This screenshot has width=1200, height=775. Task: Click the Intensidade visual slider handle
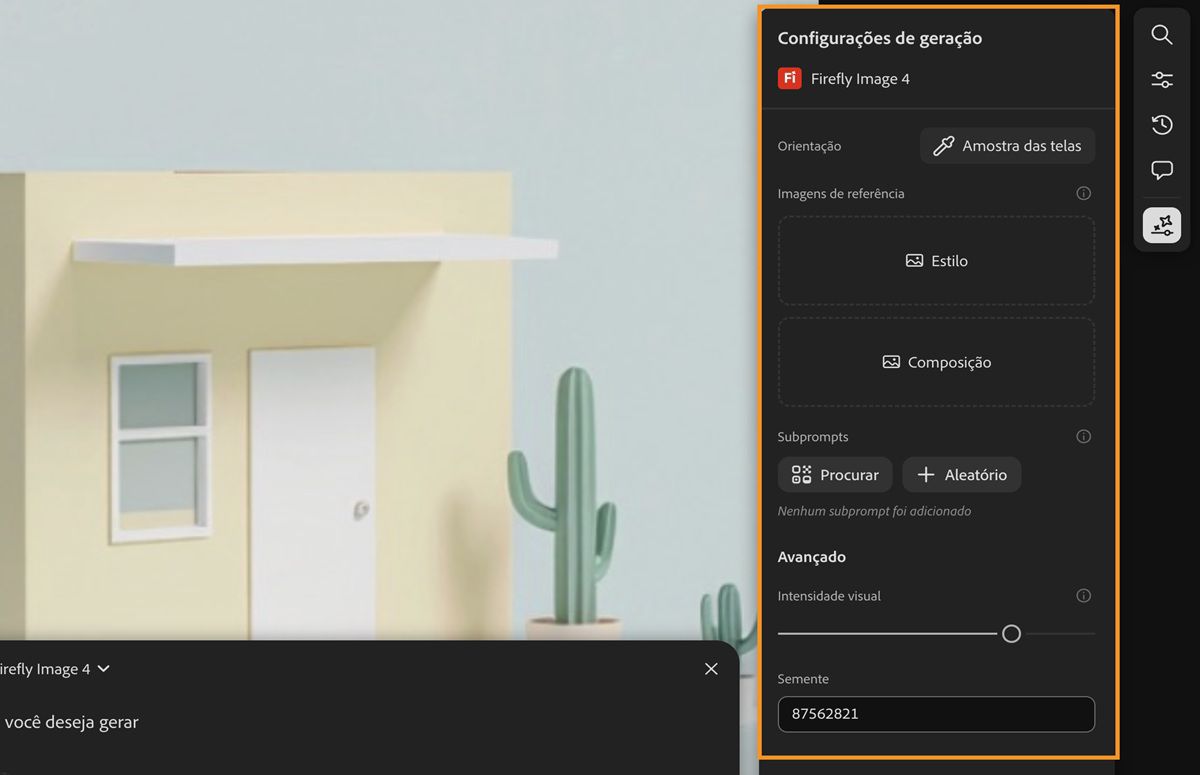pos(1011,633)
